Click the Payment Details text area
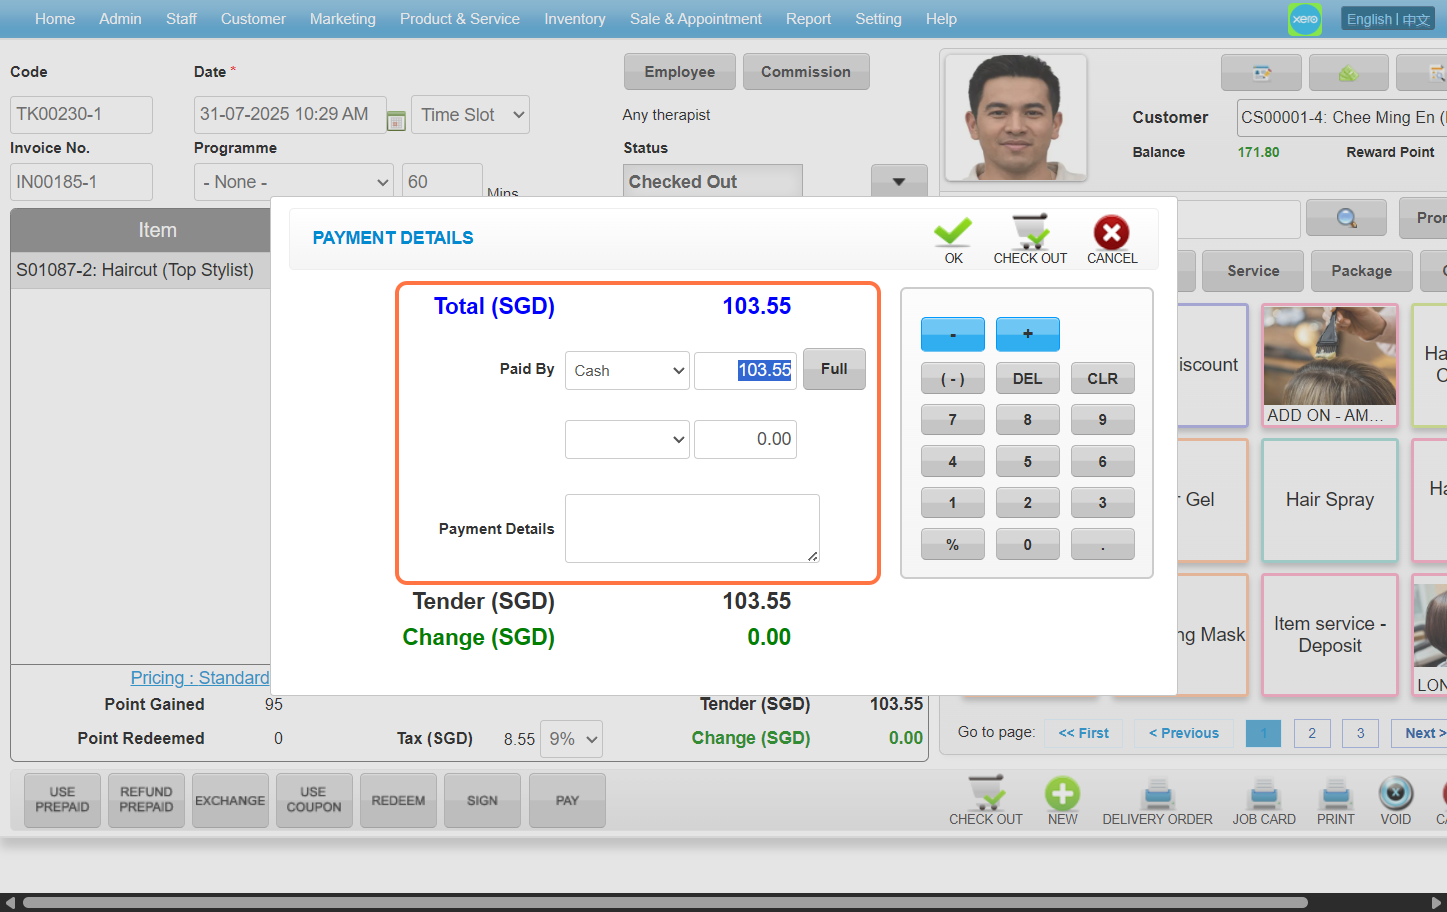 (x=692, y=528)
